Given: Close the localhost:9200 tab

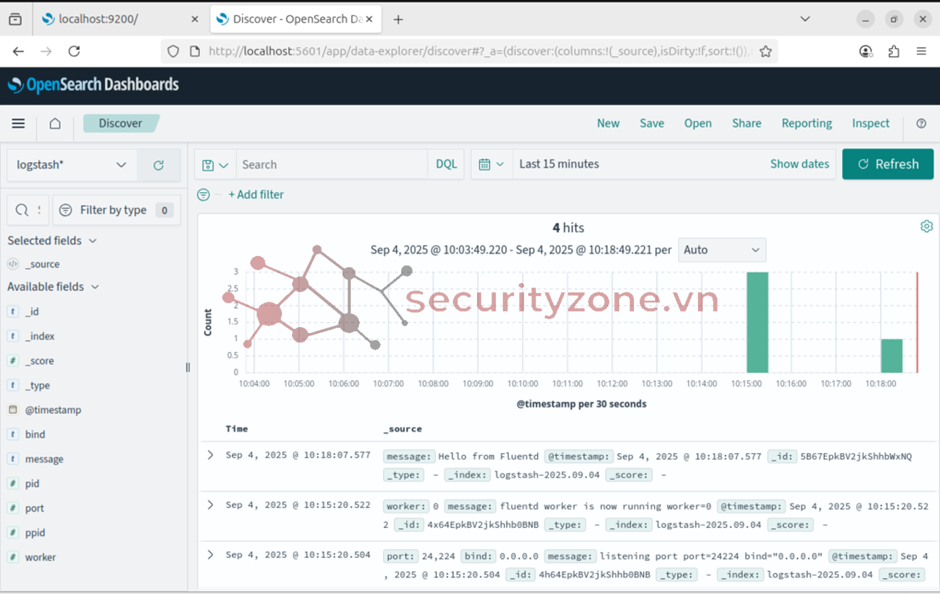Looking at the screenshot, I should 194,19.
